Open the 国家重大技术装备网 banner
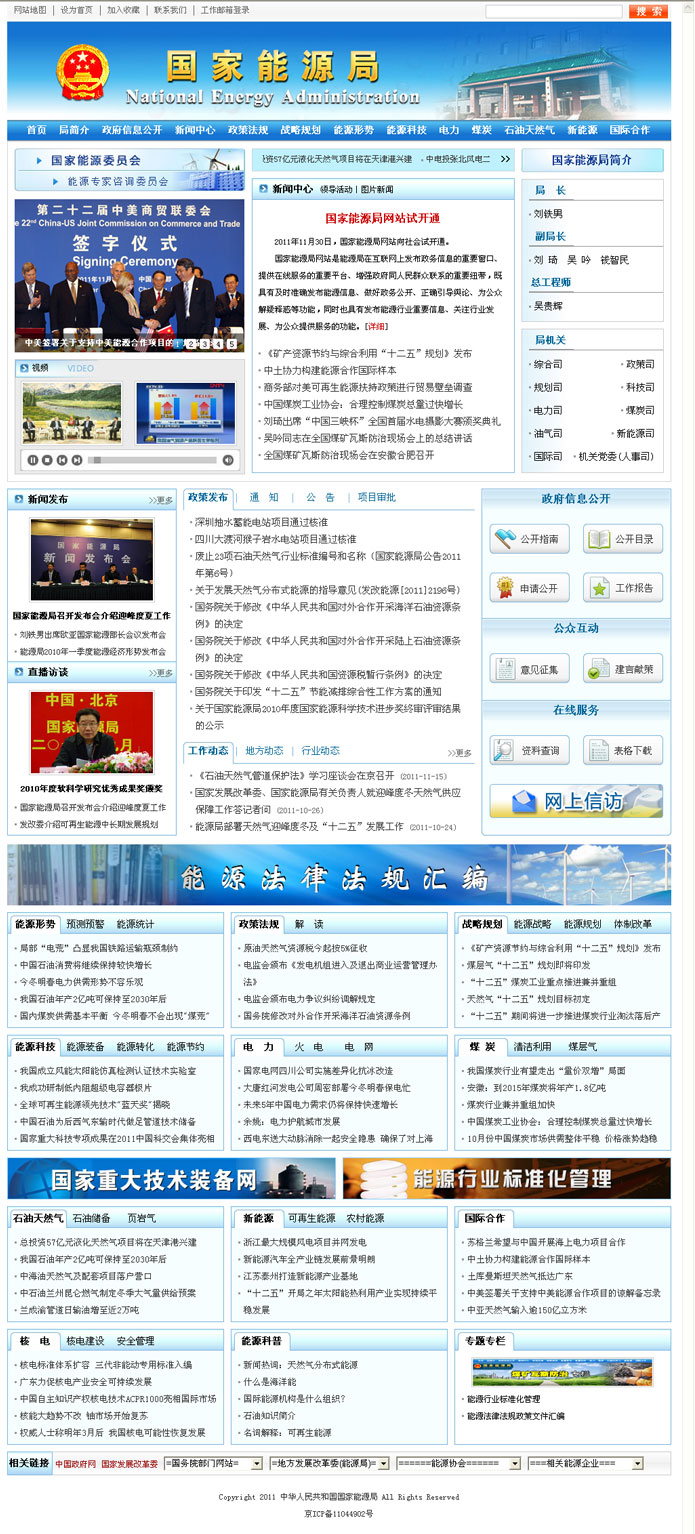The image size is (695, 1534). click(x=171, y=1178)
